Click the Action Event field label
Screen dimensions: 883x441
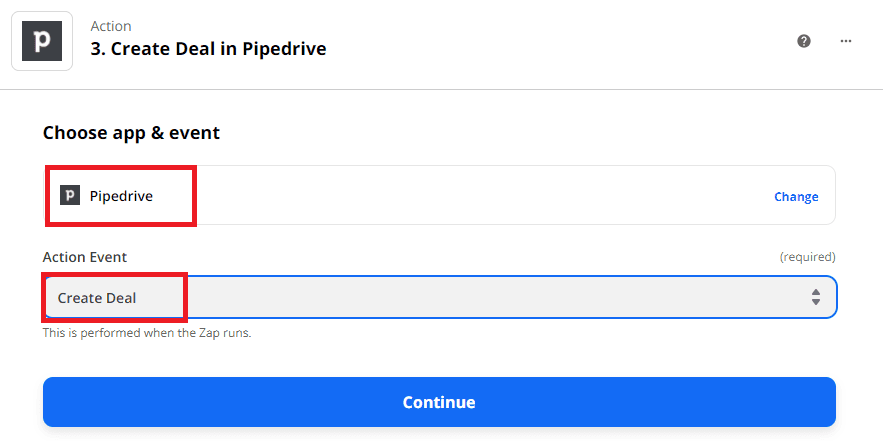pos(85,257)
